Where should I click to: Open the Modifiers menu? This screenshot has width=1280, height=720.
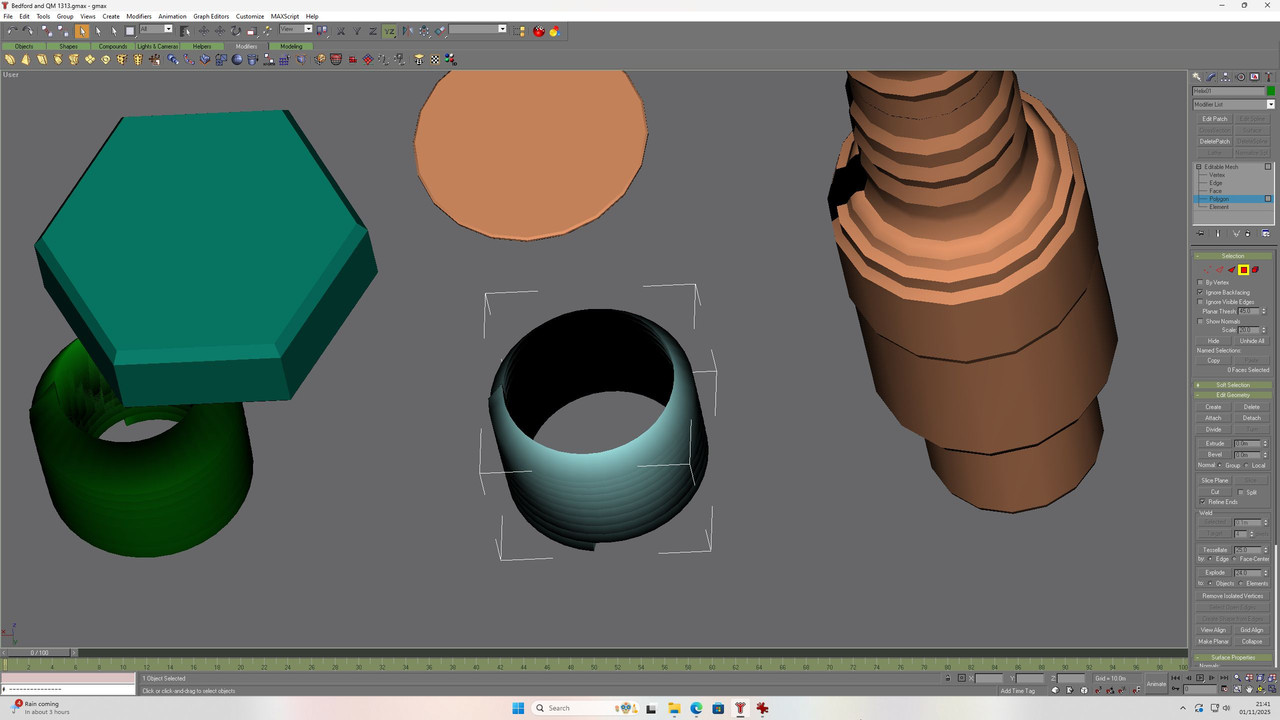coord(139,16)
